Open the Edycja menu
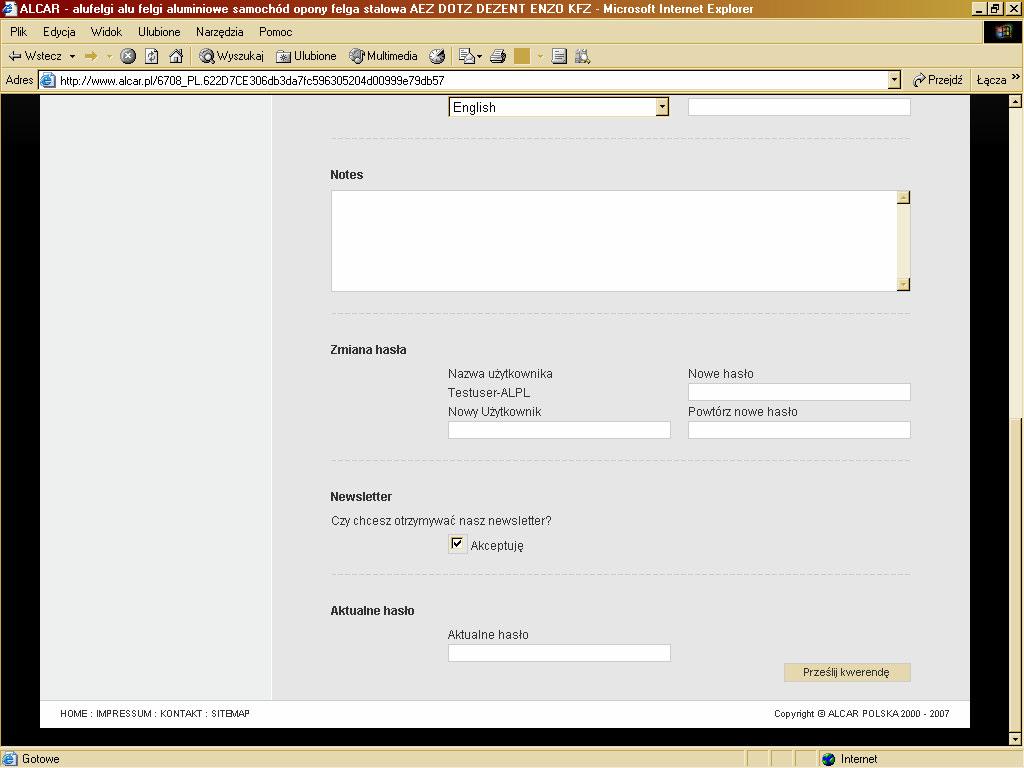Image resolution: width=1024 pixels, height=768 pixels. tap(59, 32)
